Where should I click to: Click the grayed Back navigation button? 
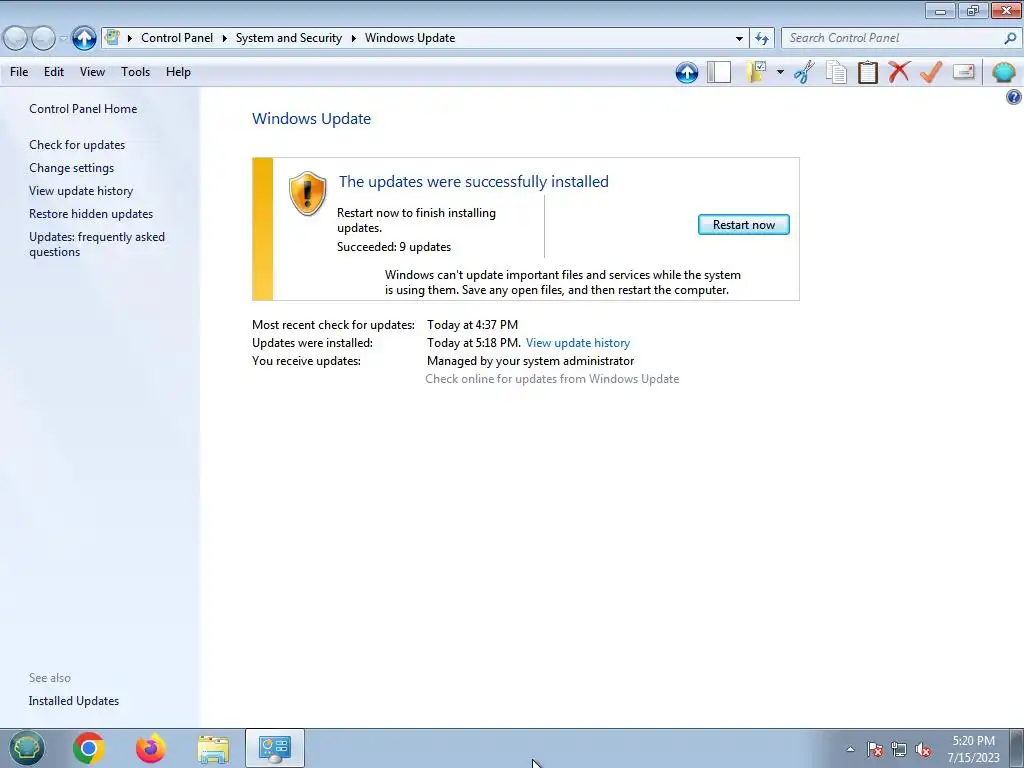pos(15,39)
